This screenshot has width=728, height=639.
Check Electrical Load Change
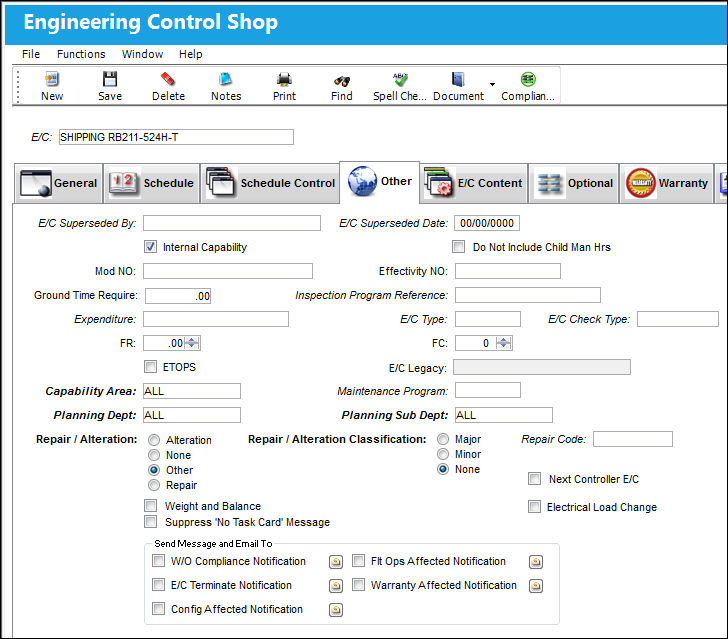(x=534, y=507)
